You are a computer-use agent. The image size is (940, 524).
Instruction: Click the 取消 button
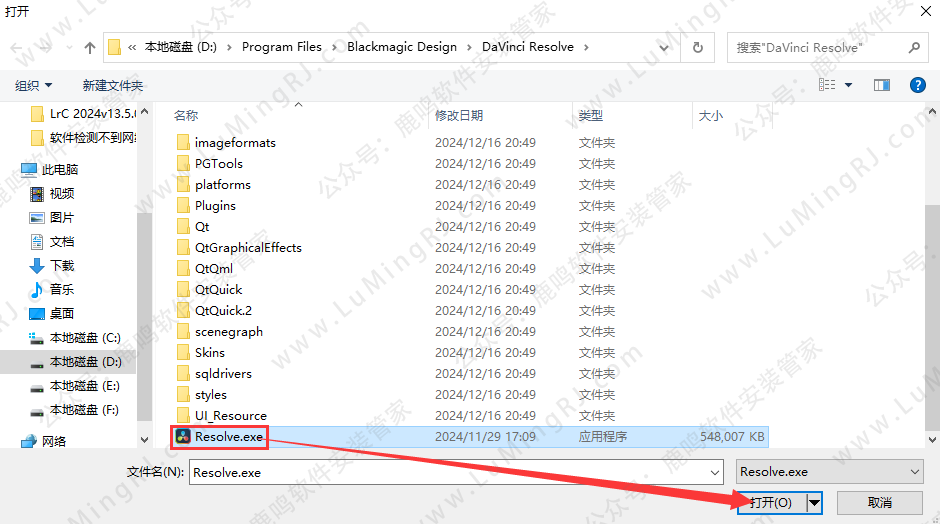[879, 502]
